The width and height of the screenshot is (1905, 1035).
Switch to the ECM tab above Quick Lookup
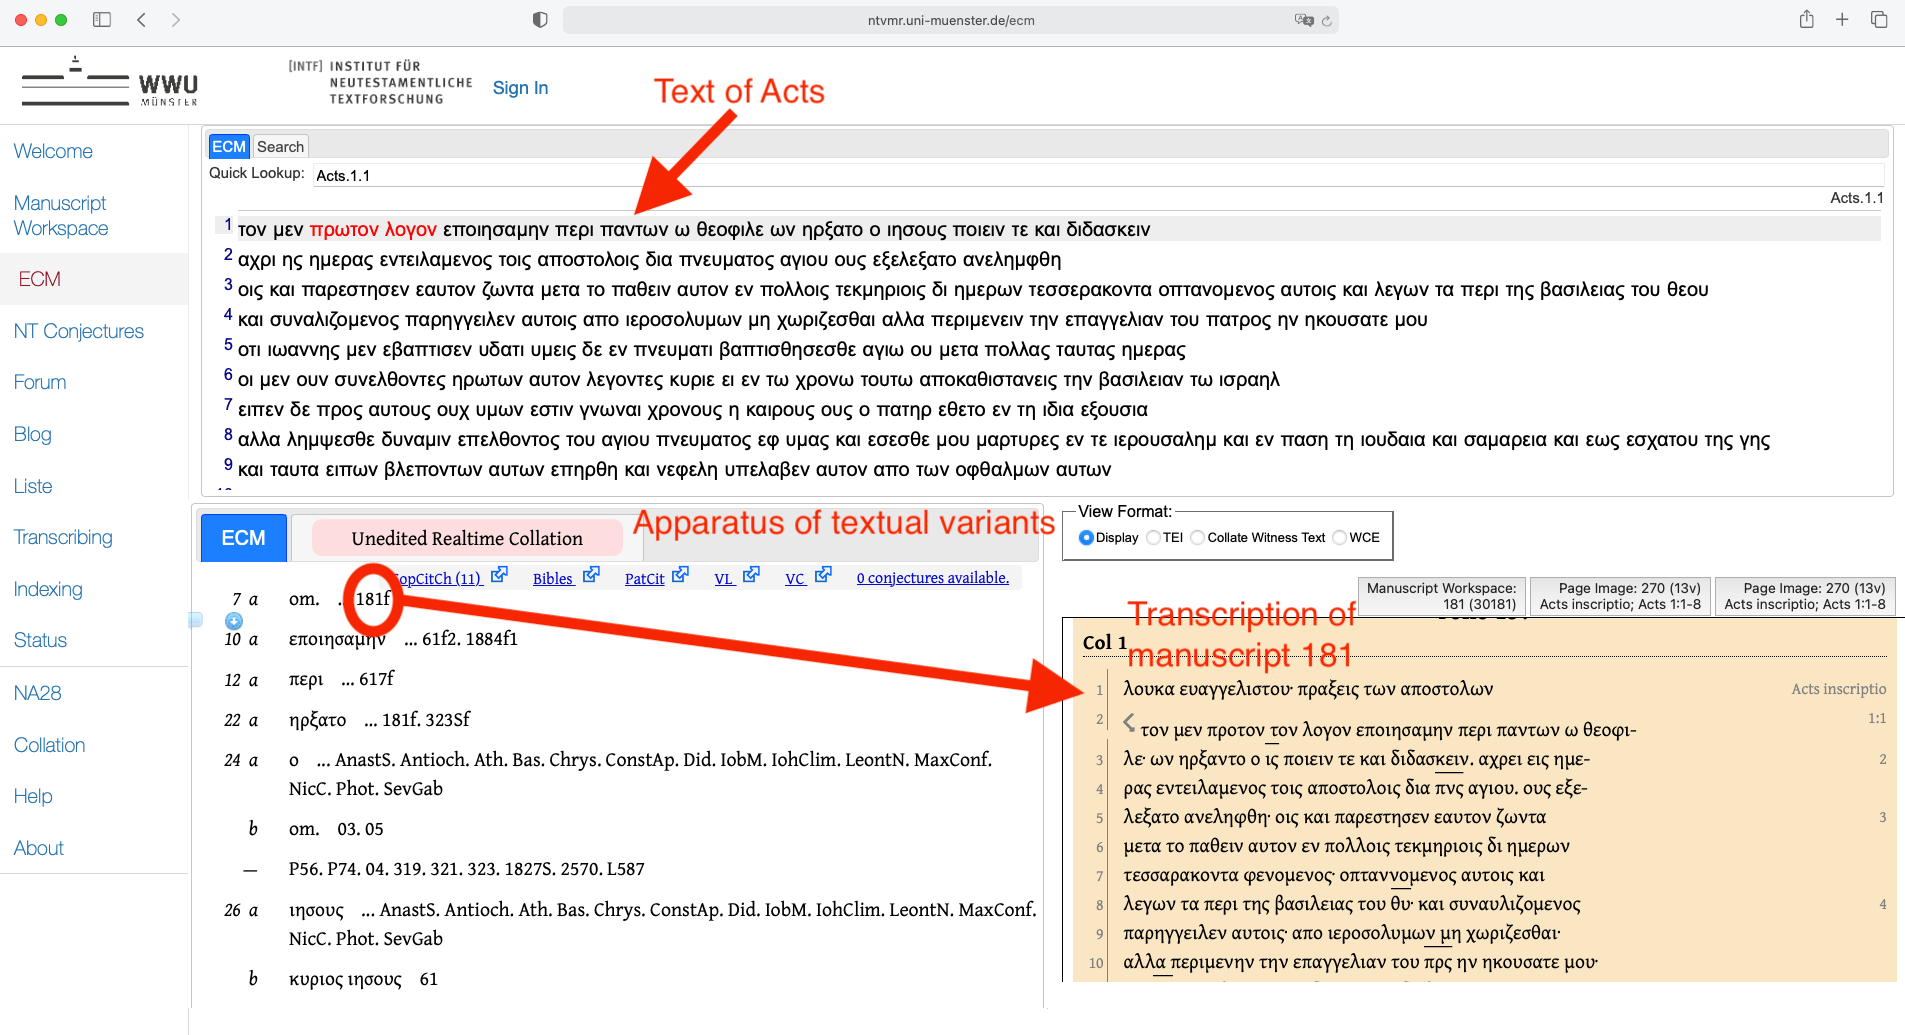[x=229, y=147]
